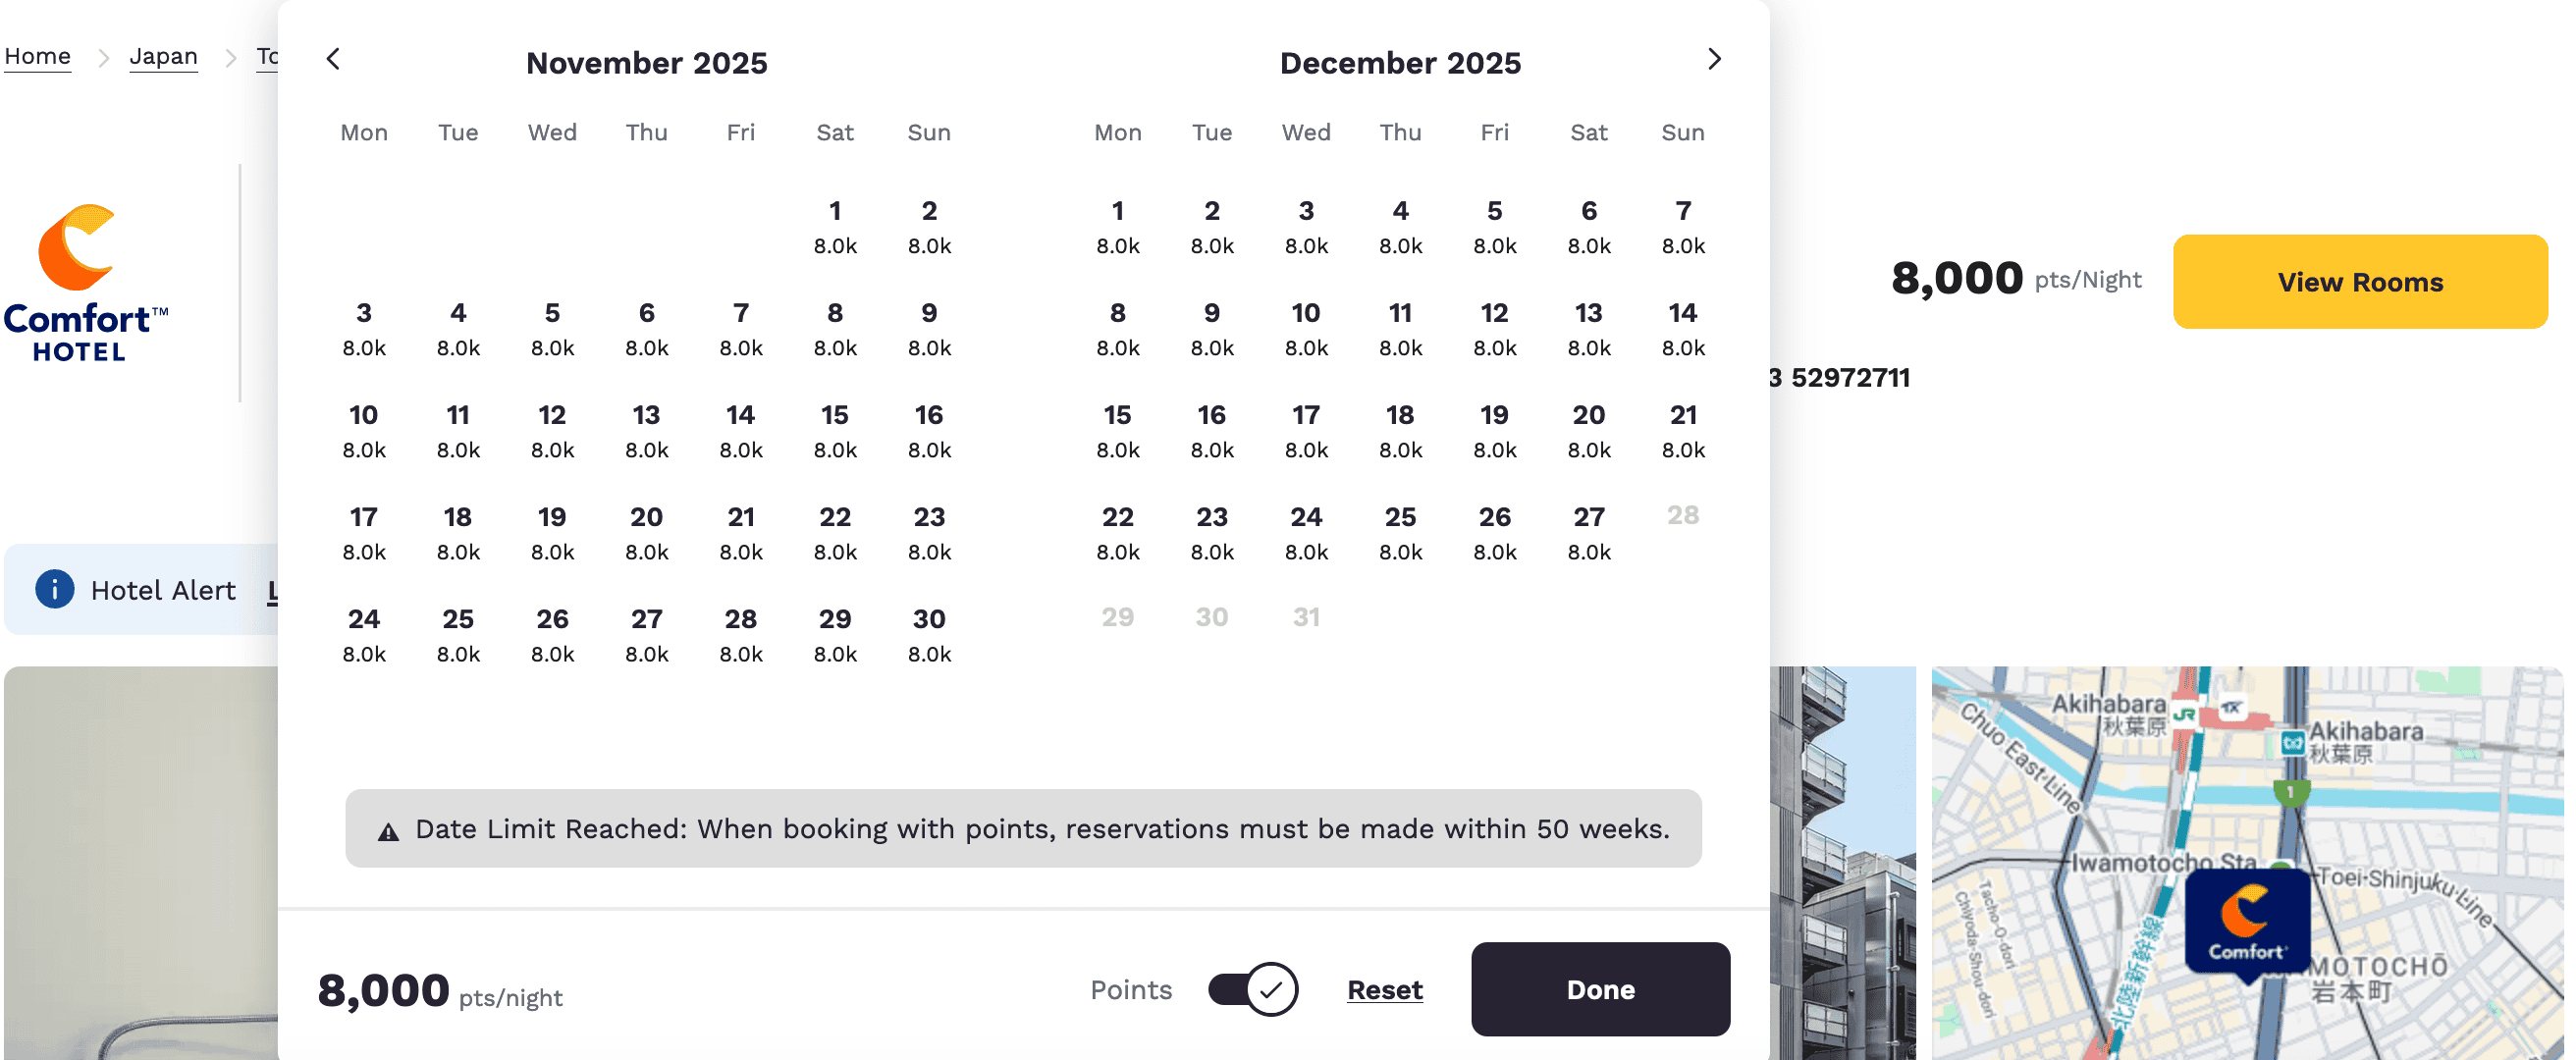Viewport: 2576px width, 1060px height.
Task: Advance to next month with right chevron
Action: pos(1714,60)
